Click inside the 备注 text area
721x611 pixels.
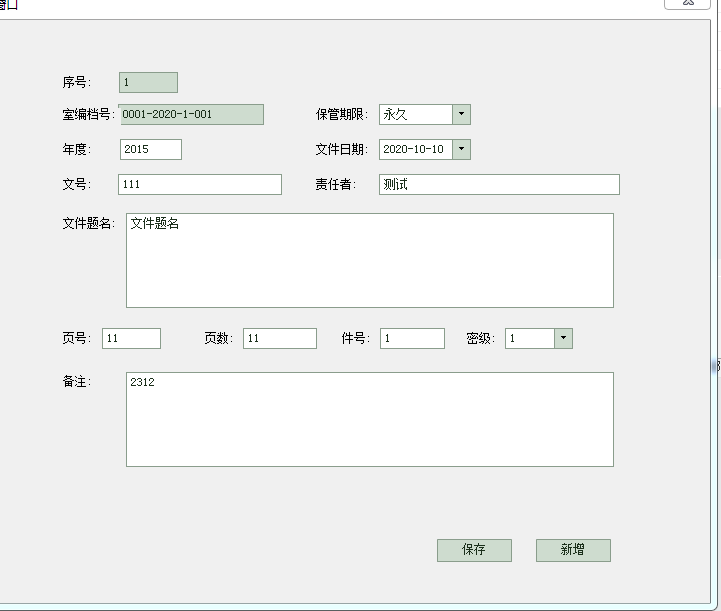(x=370, y=419)
